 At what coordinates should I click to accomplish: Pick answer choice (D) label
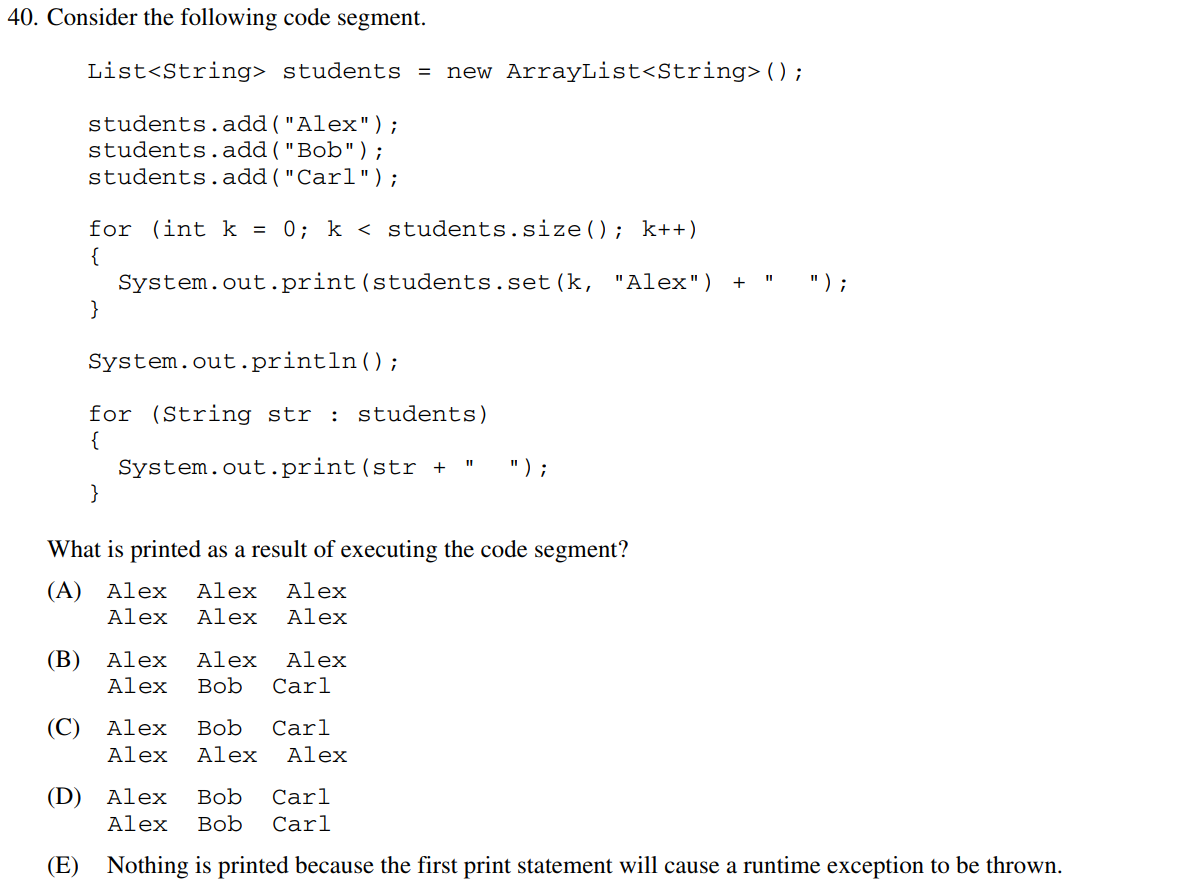[64, 797]
